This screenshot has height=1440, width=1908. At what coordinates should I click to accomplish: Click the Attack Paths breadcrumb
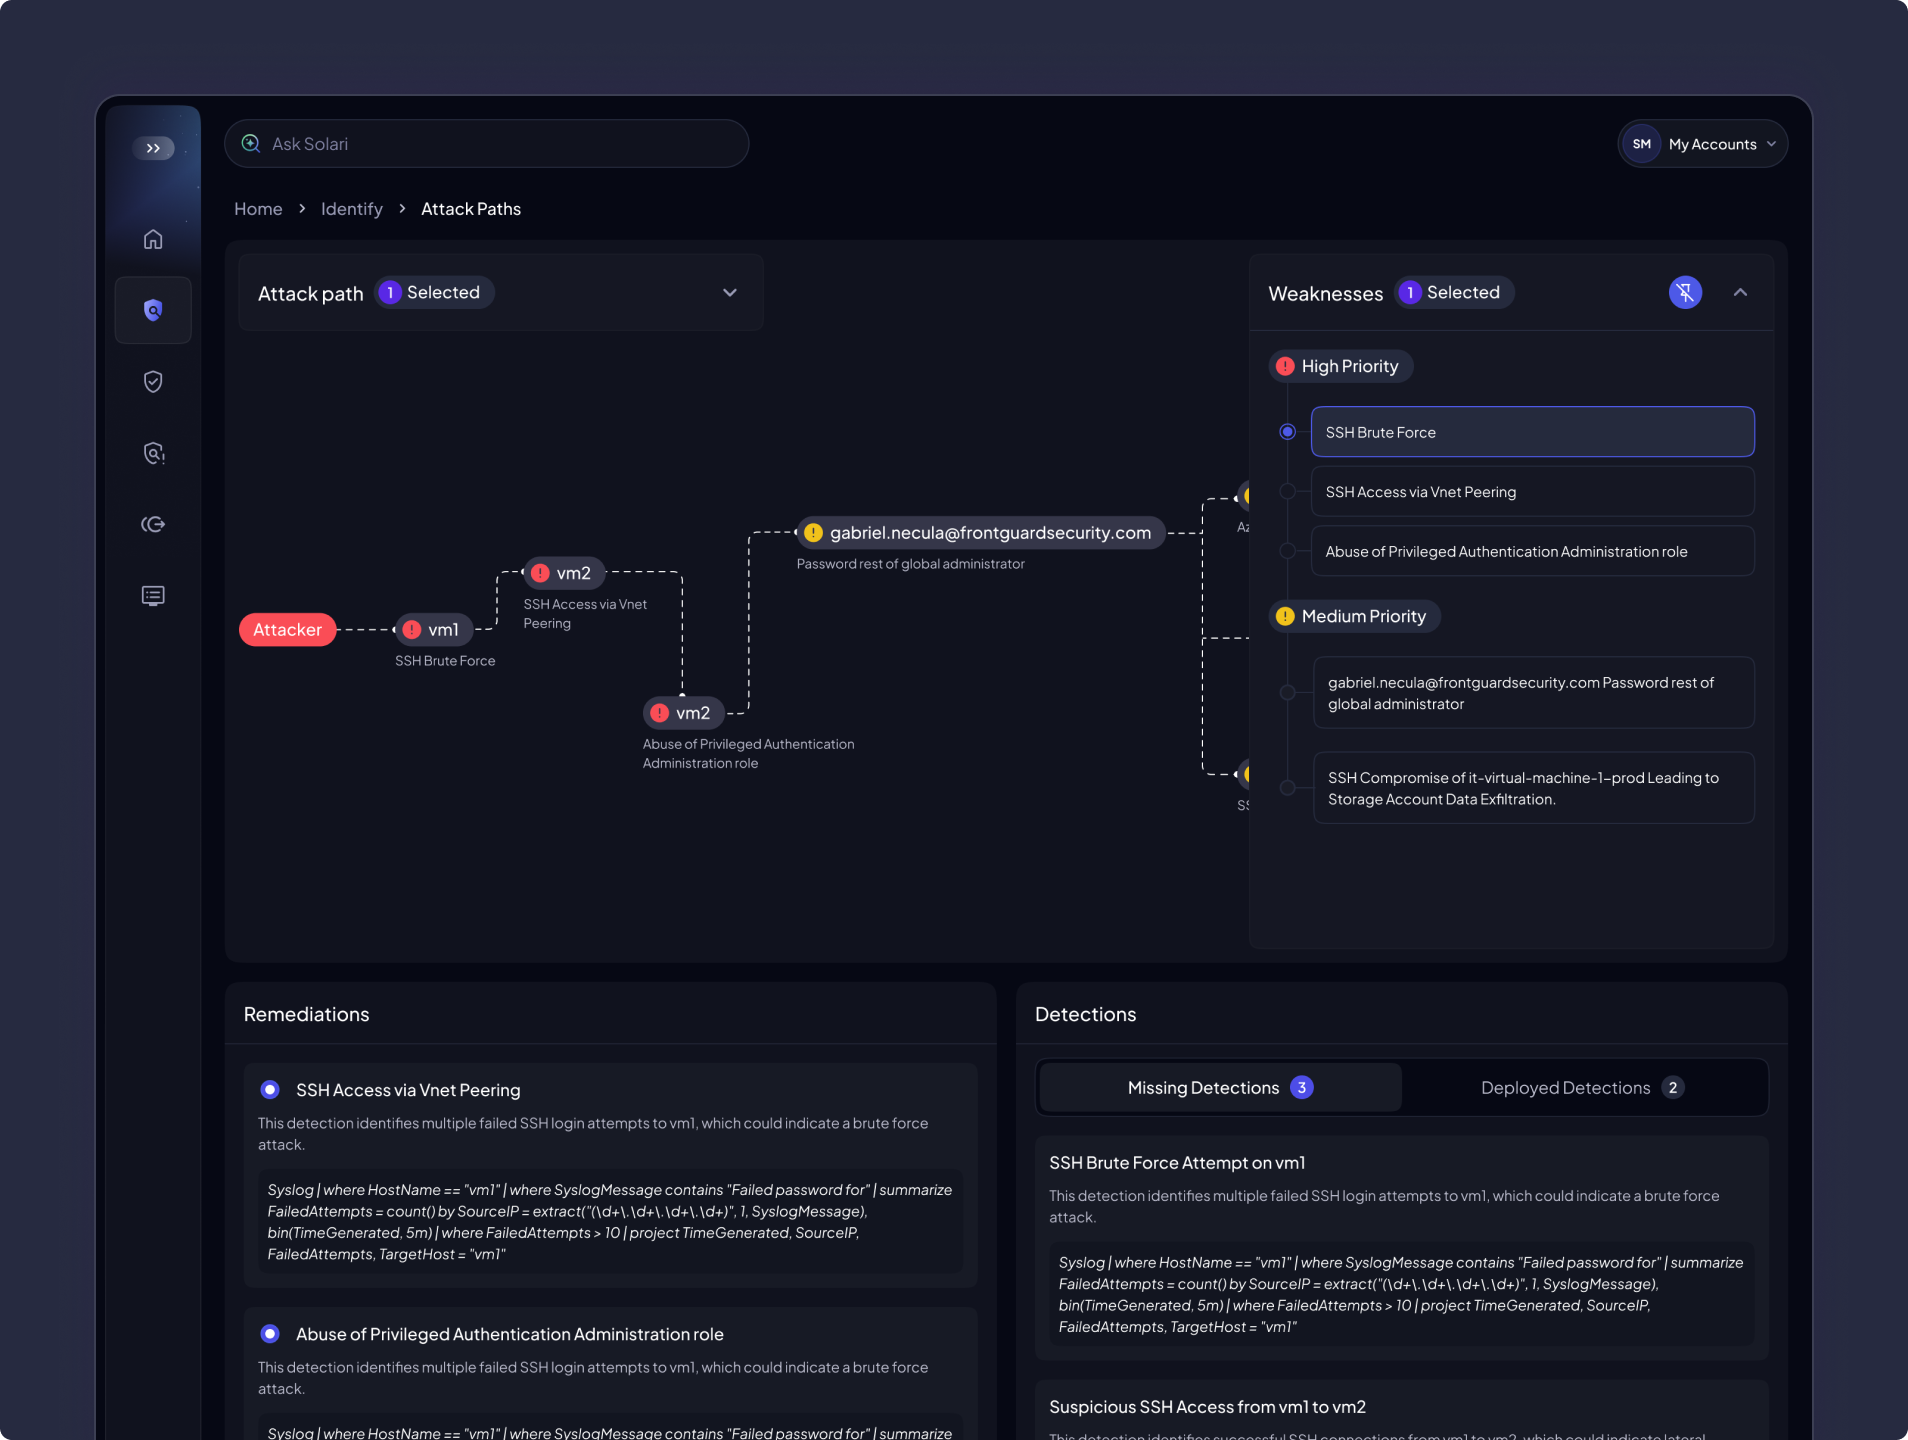471,209
